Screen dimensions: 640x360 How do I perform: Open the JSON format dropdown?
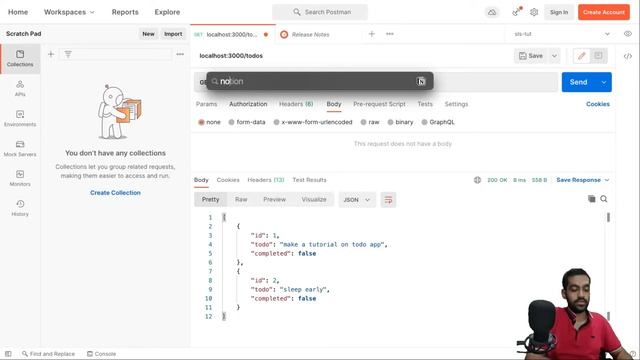[x=357, y=200]
